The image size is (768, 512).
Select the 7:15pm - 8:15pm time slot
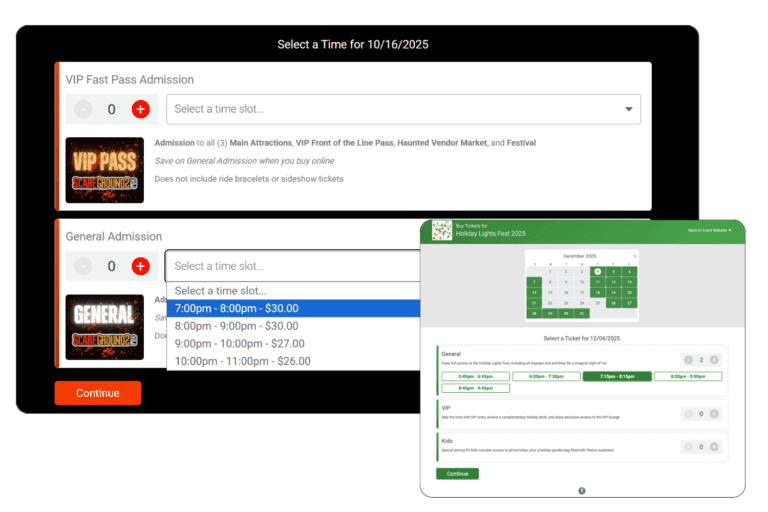[616, 376]
